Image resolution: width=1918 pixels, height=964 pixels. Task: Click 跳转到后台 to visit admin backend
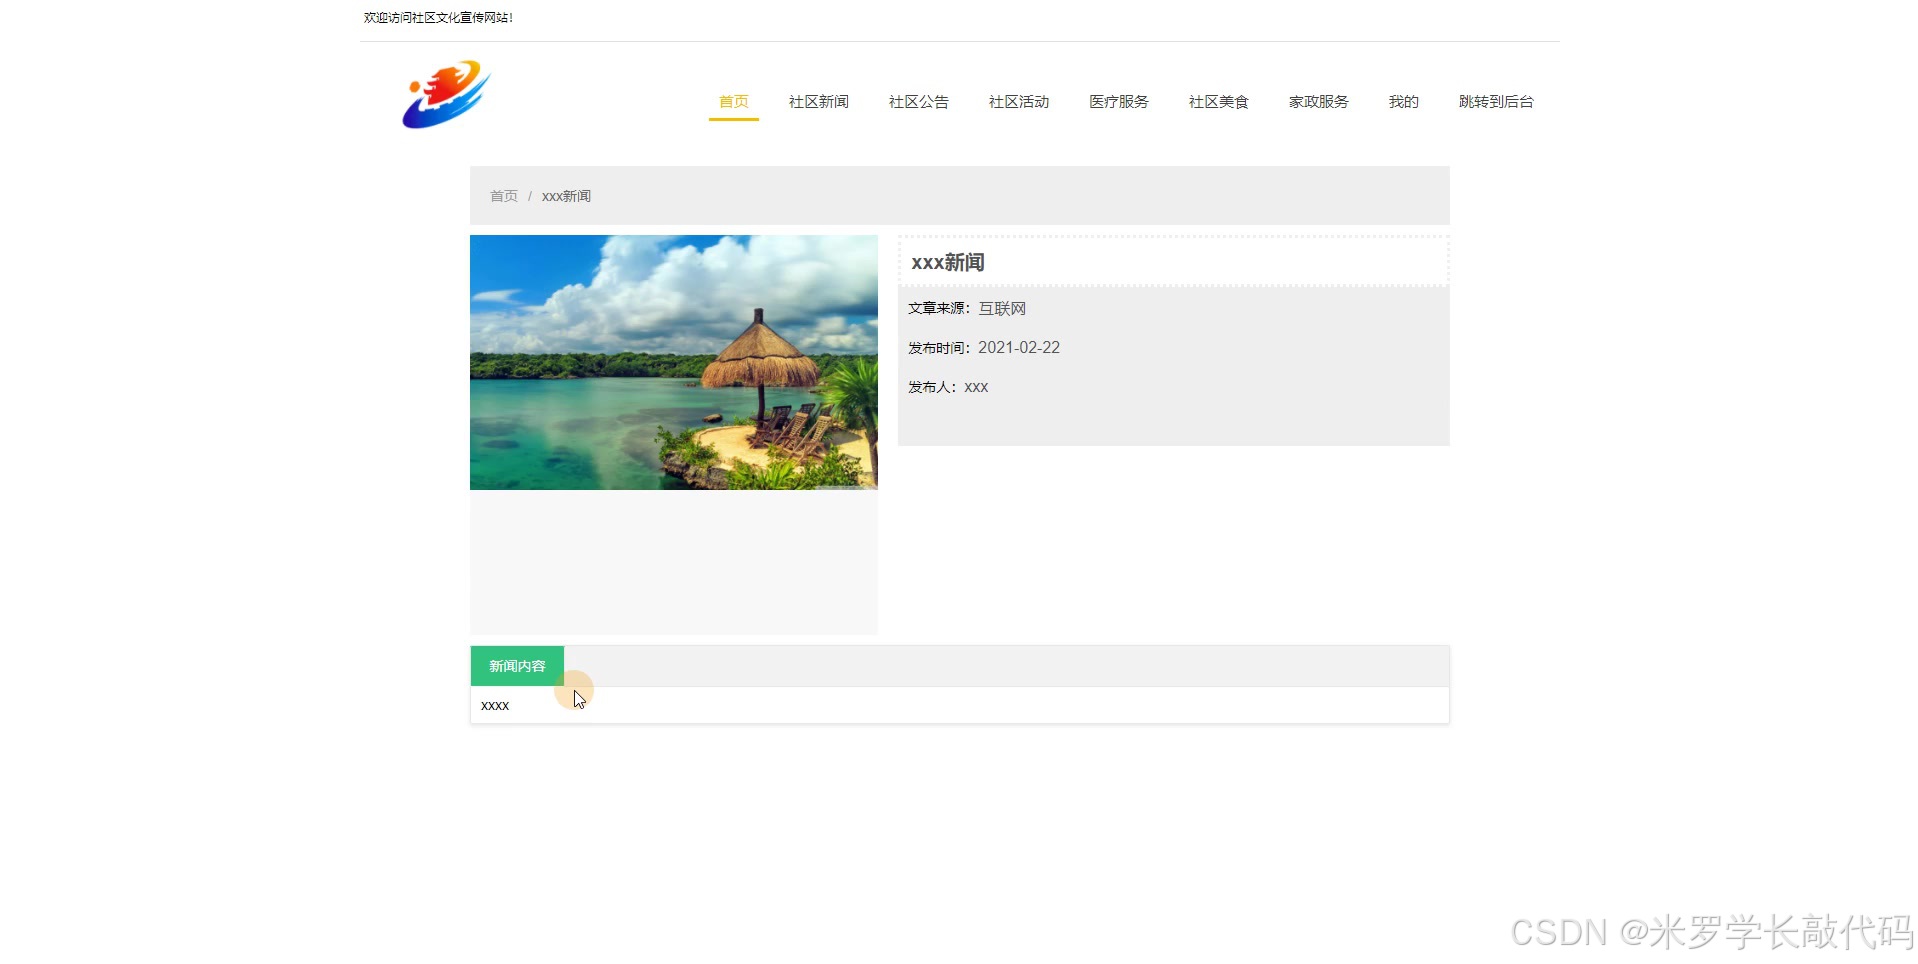[x=1495, y=101]
